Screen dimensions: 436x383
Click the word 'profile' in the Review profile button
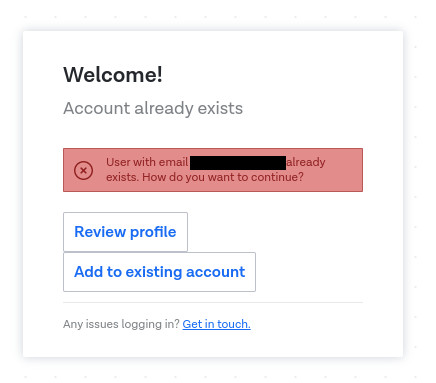[x=153, y=232]
